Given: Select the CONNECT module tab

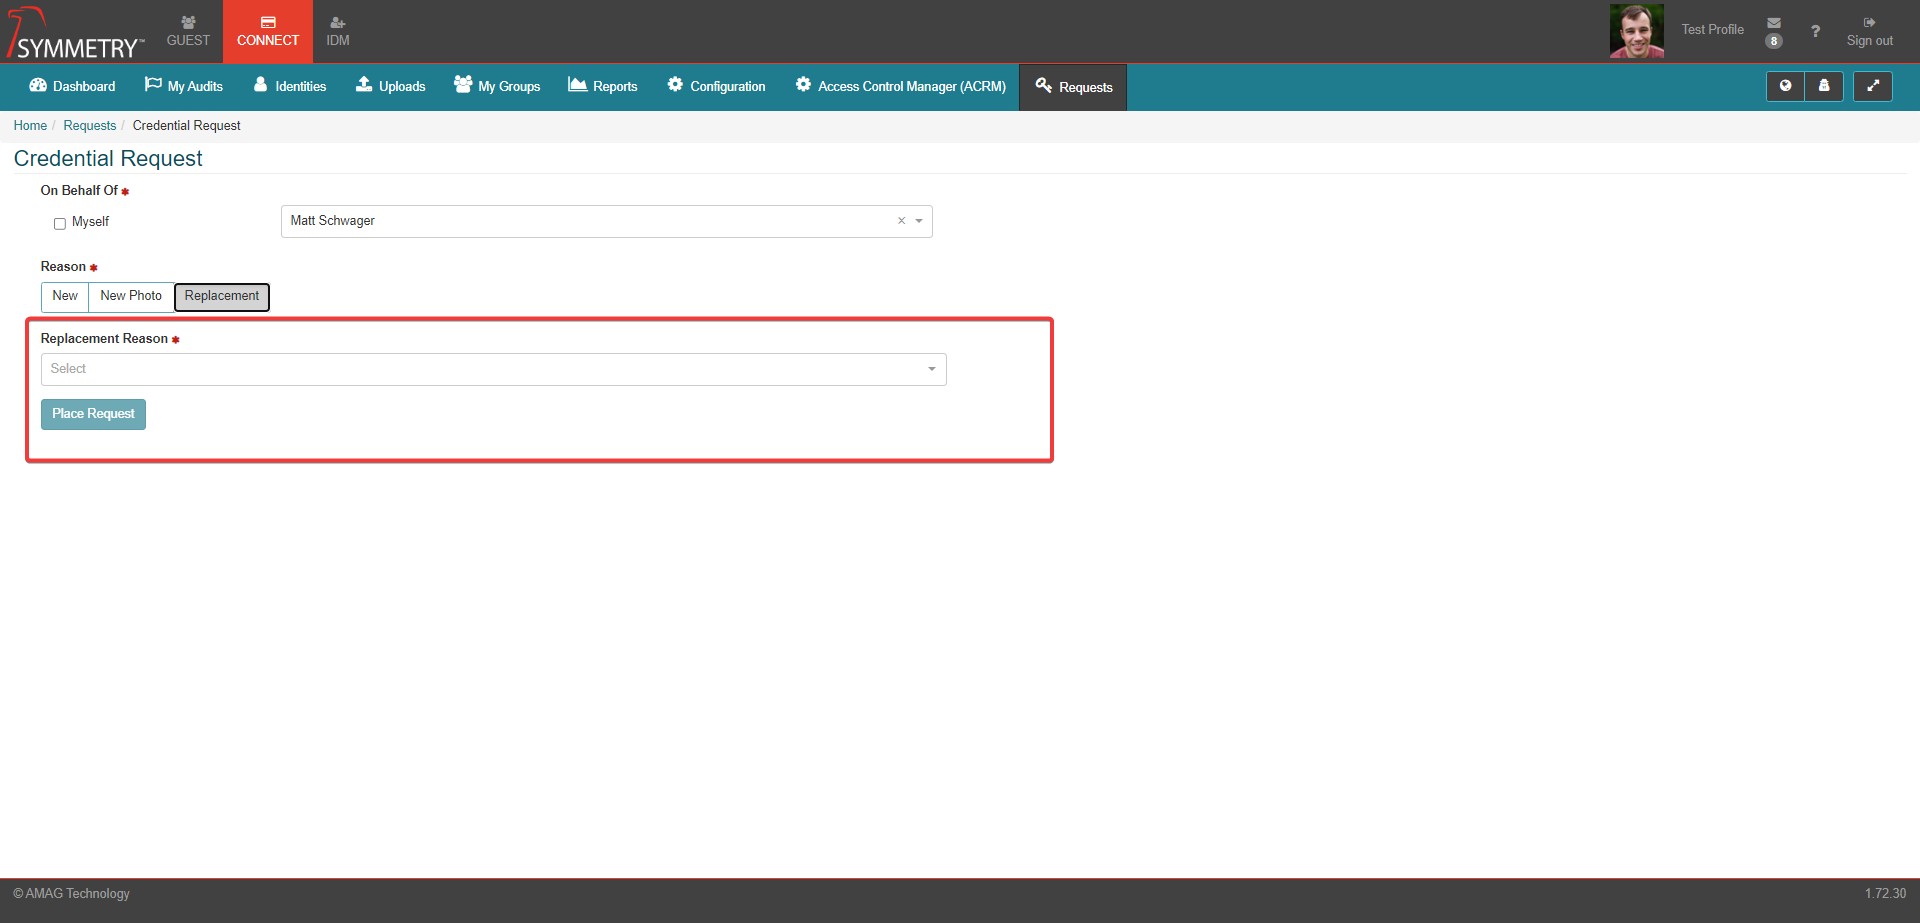Looking at the screenshot, I should point(268,31).
